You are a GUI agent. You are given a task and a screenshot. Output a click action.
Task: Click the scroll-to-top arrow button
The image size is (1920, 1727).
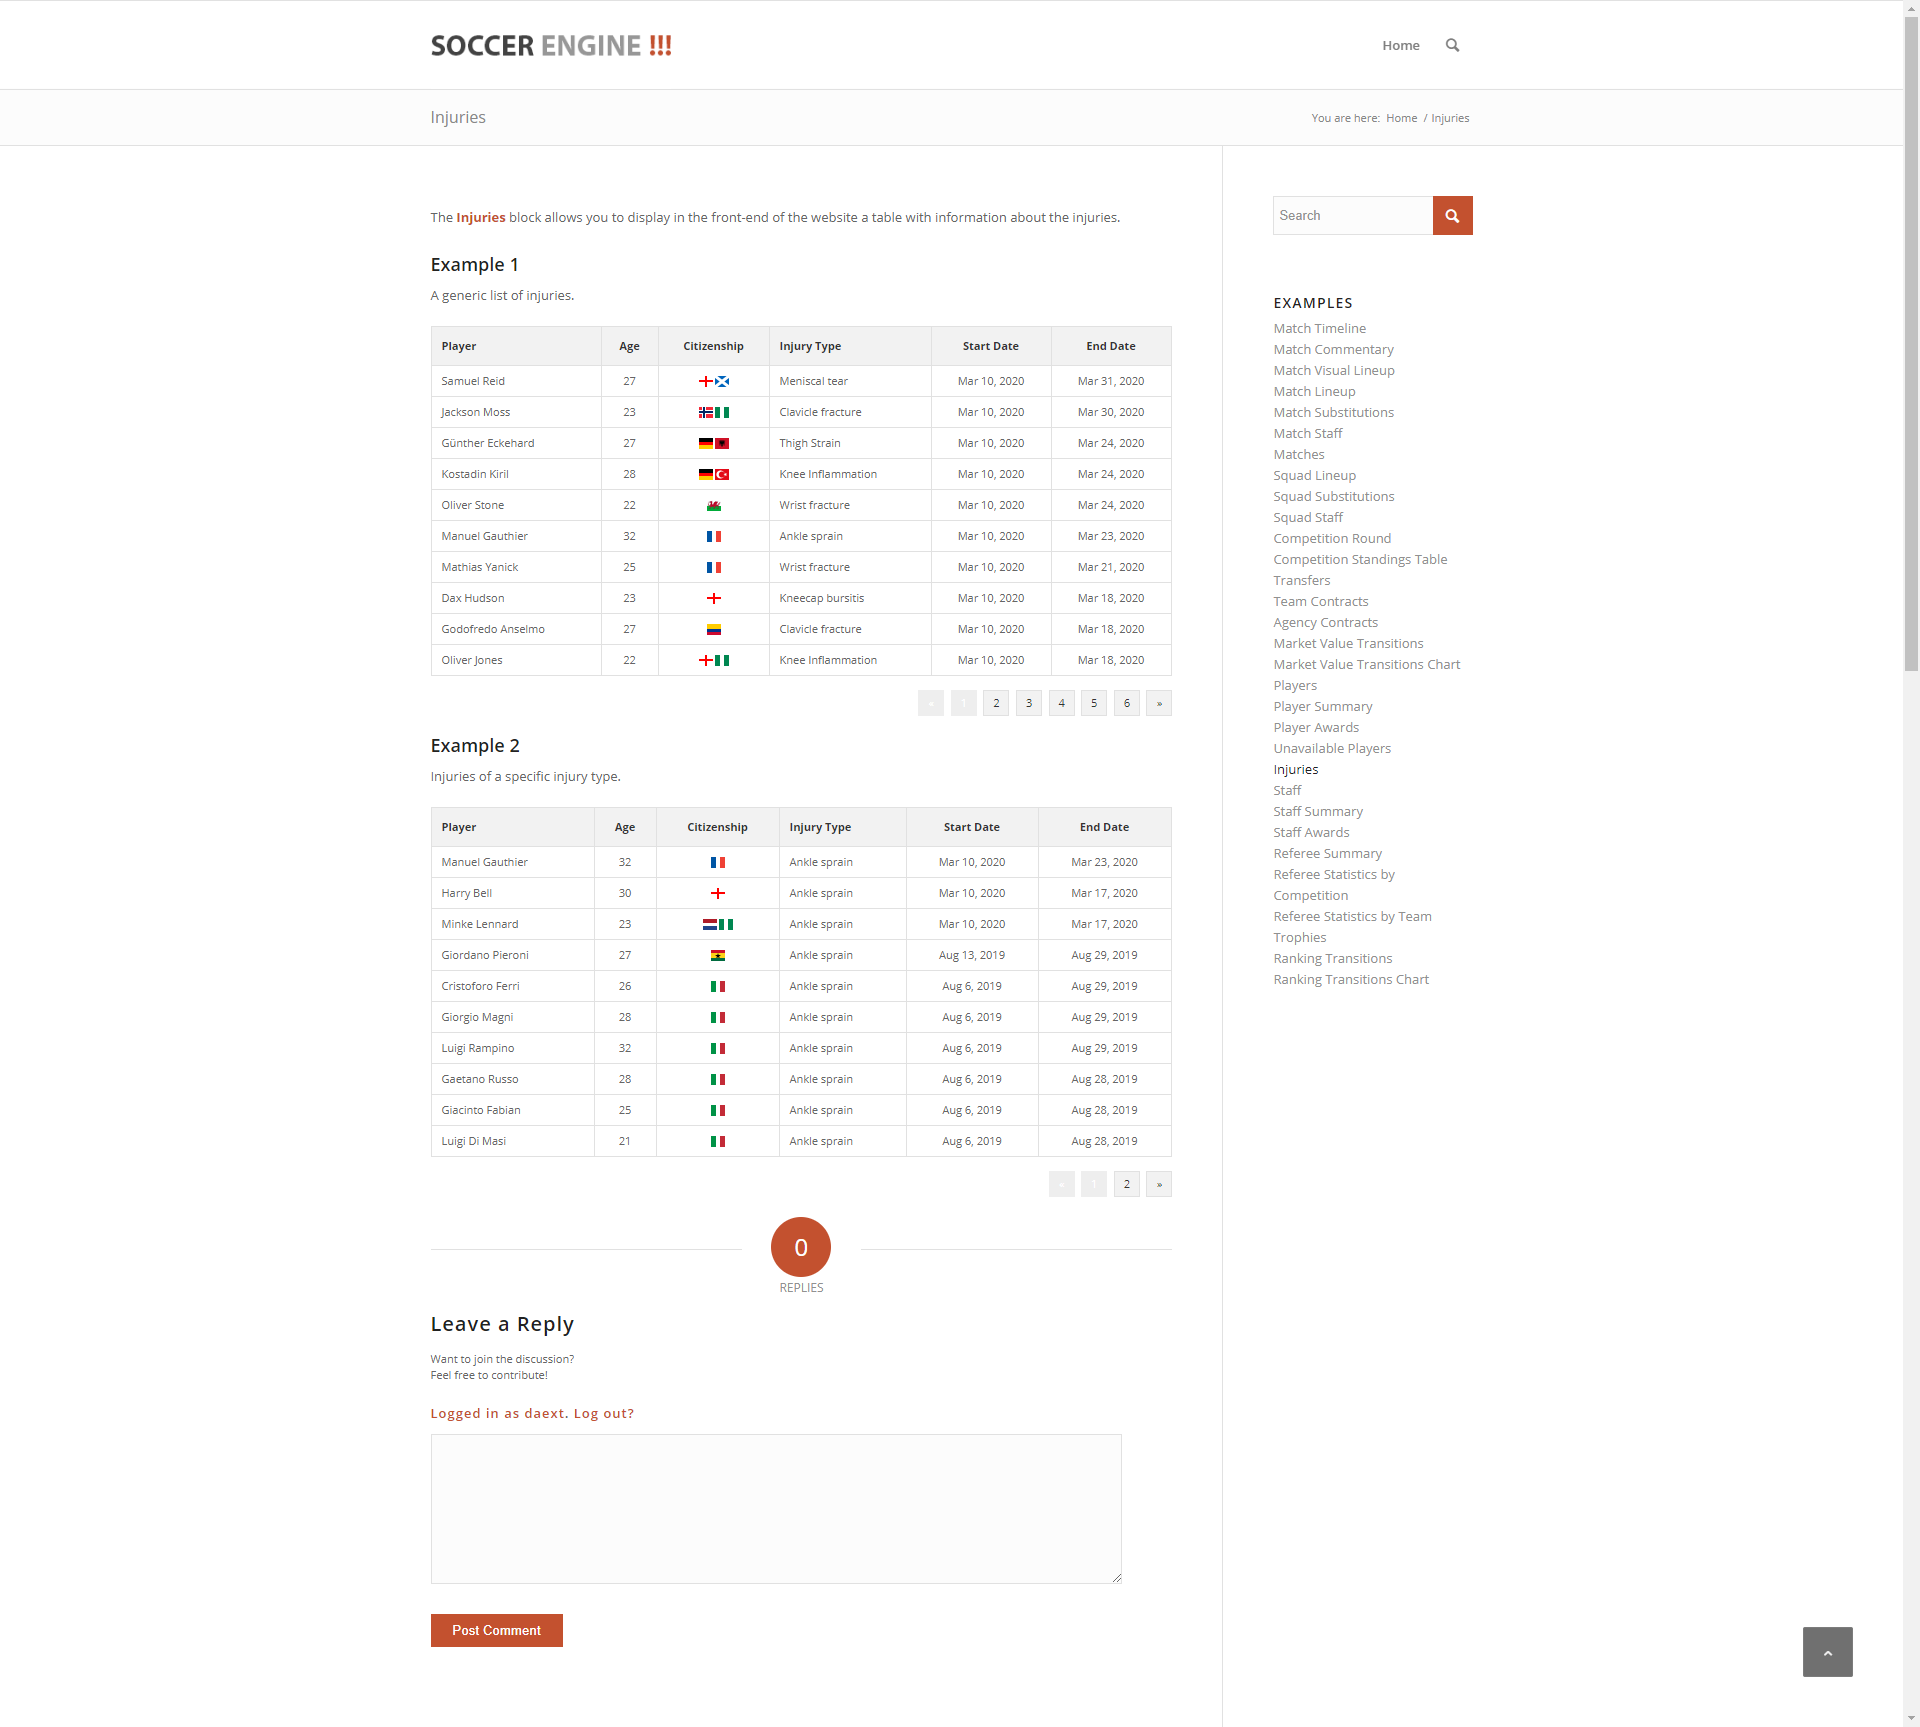pyautogui.click(x=1827, y=1652)
